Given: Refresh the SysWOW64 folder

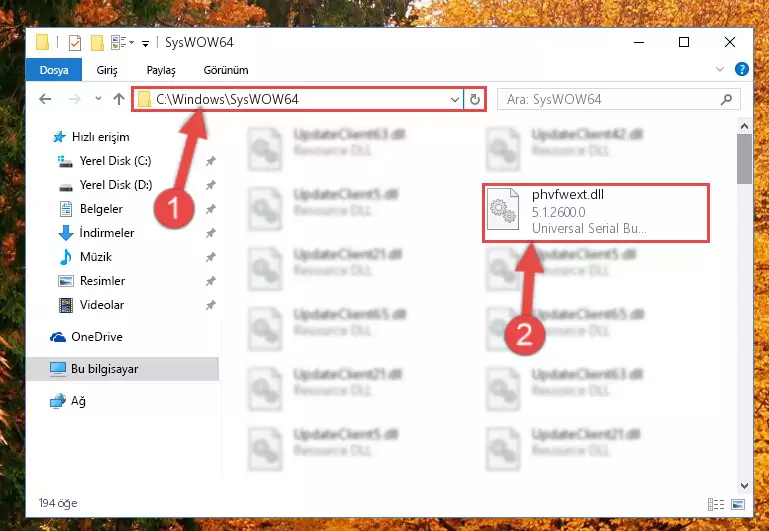Looking at the screenshot, I should coord(475,100).
